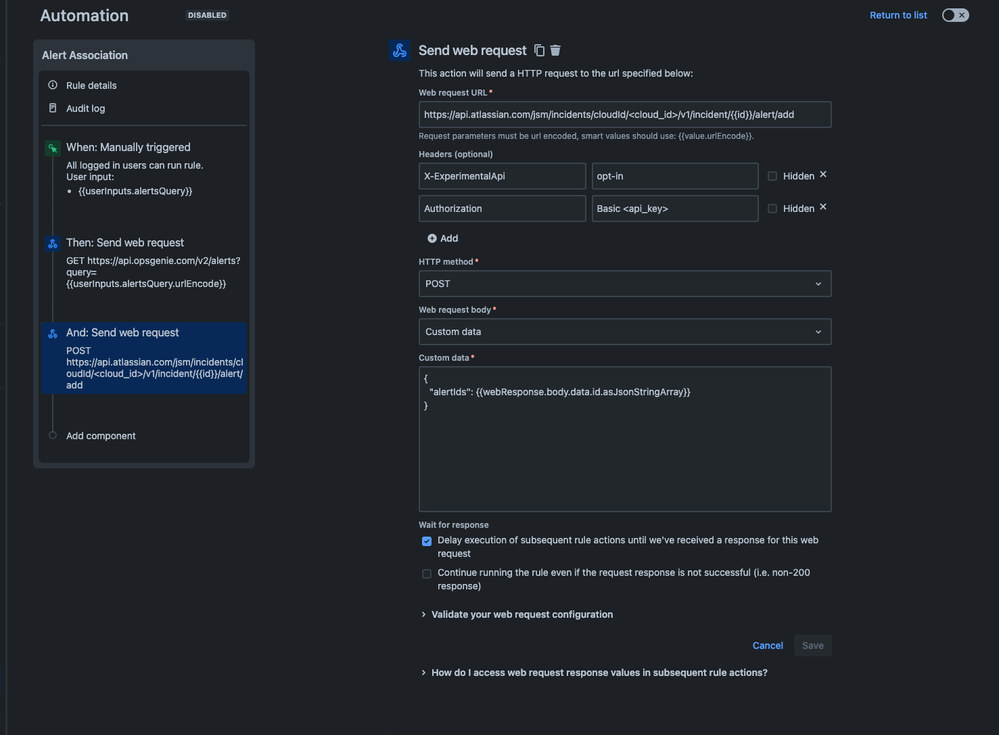This screenshot has width=999, height=735.
Task: Select And: Send web request POST component
Action: pos(144,358)
